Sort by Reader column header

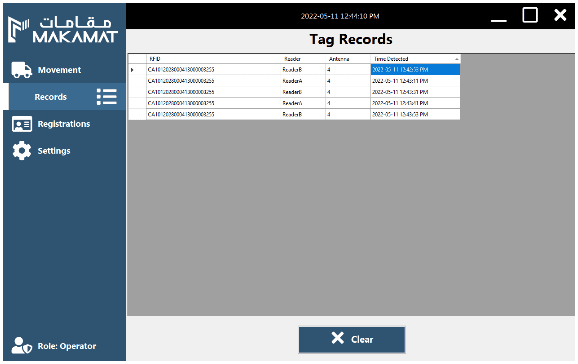click(x=303, y=59)
